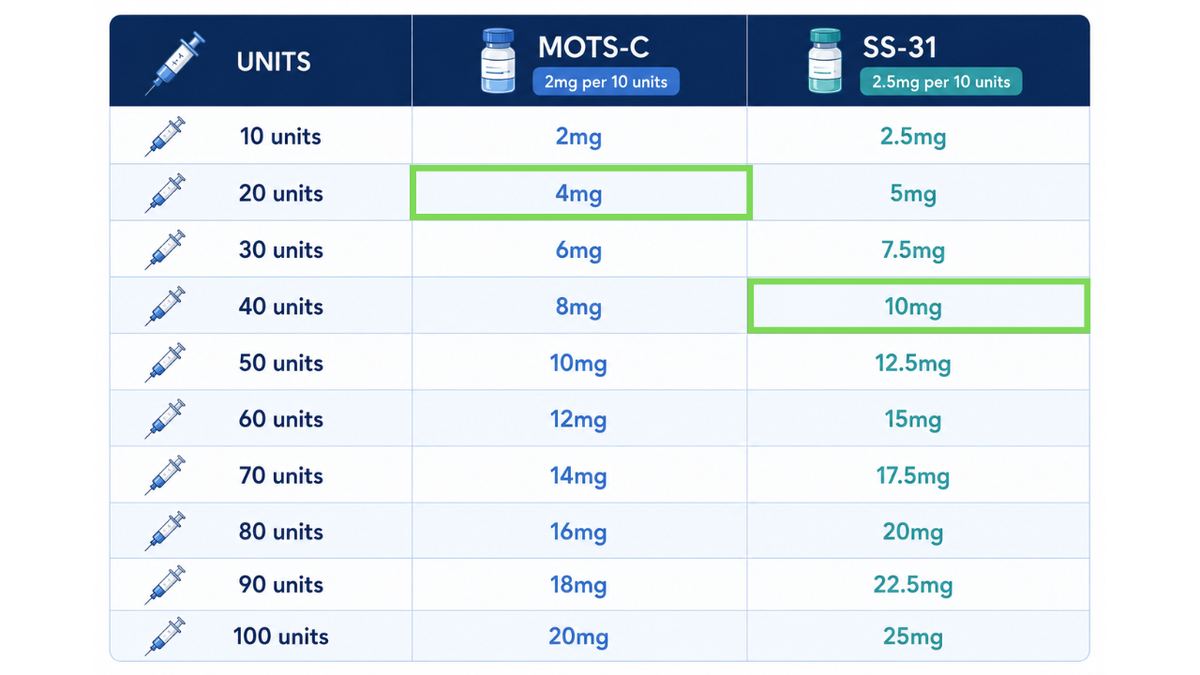1200x675 pixels.
Task: Select the 25mg cell in the last row
Action: click(913, 637)
